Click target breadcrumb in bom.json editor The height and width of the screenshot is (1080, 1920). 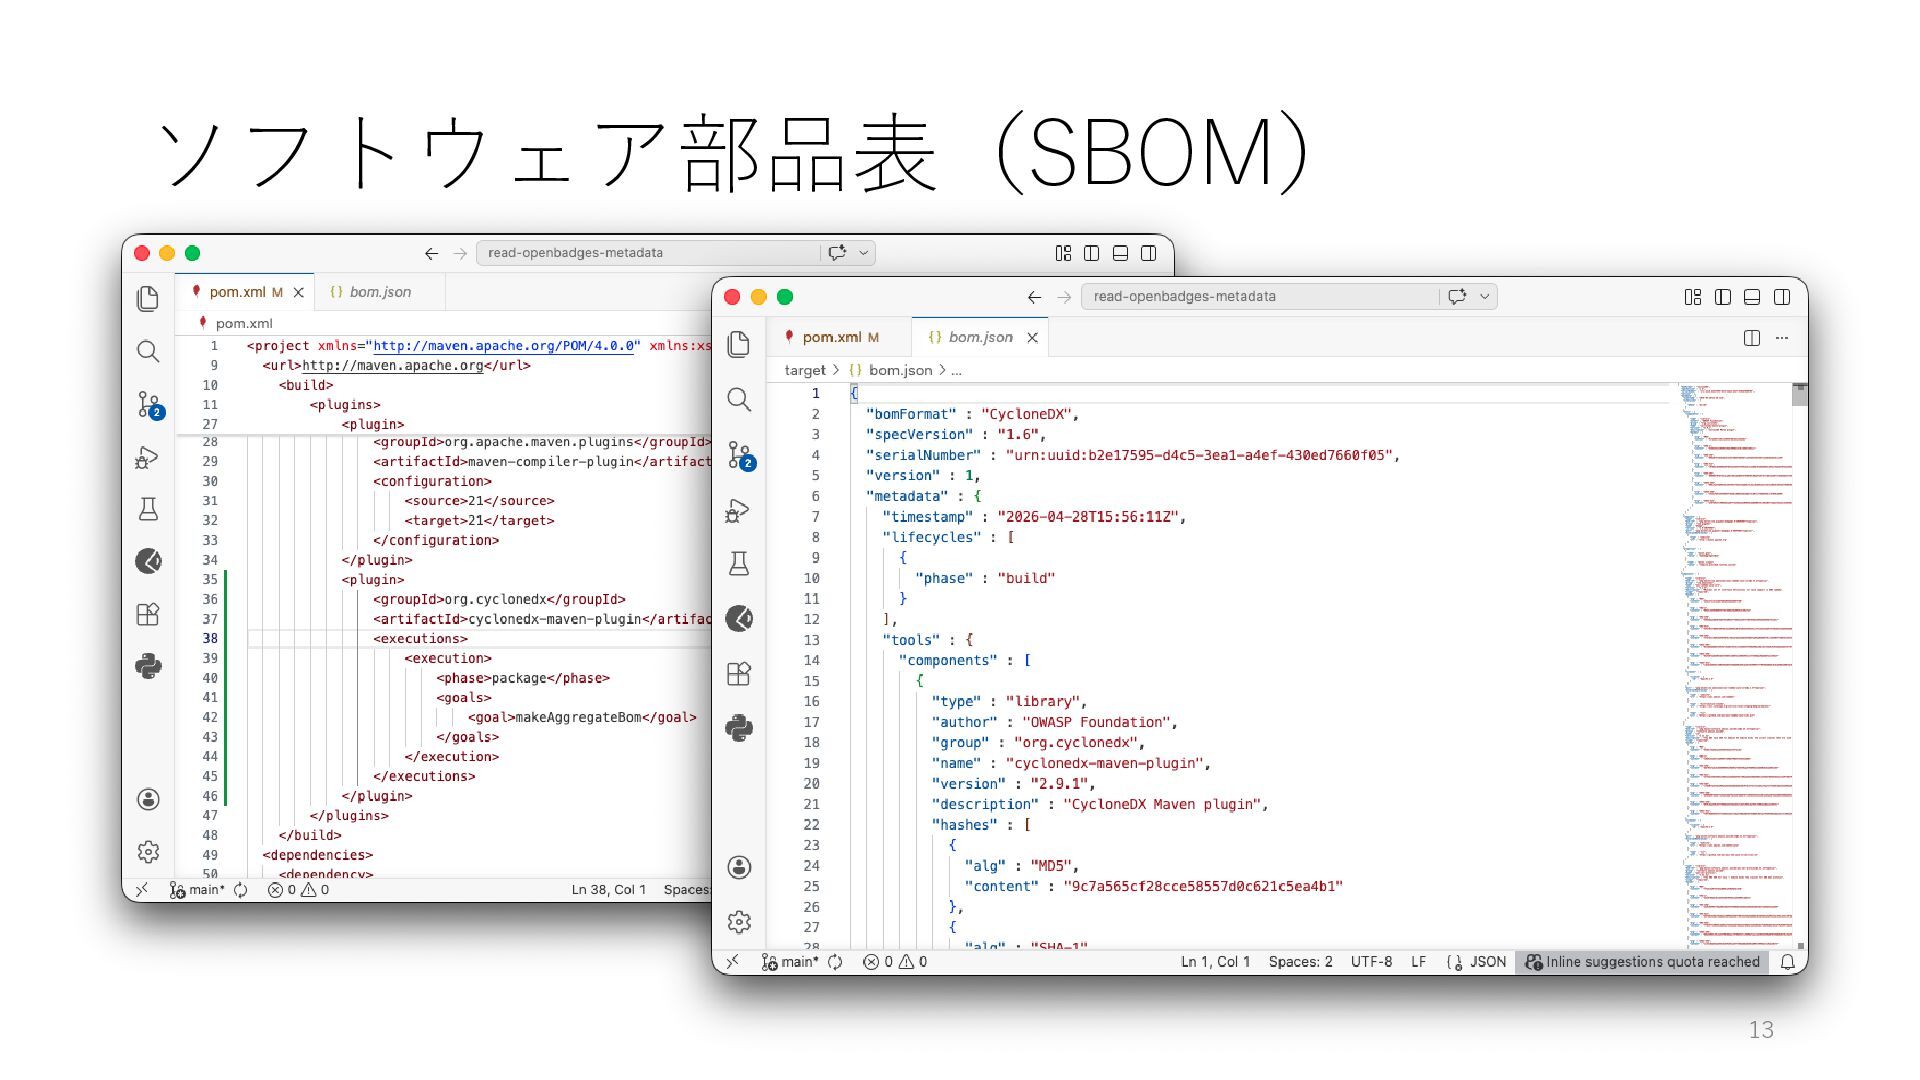coord(804,370)
